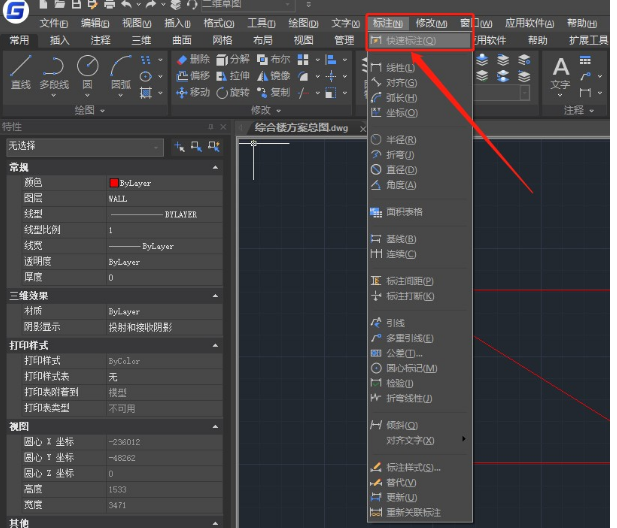Choose 倾斜(Q) oblique

pyautogui.click(x=419, y=425)
